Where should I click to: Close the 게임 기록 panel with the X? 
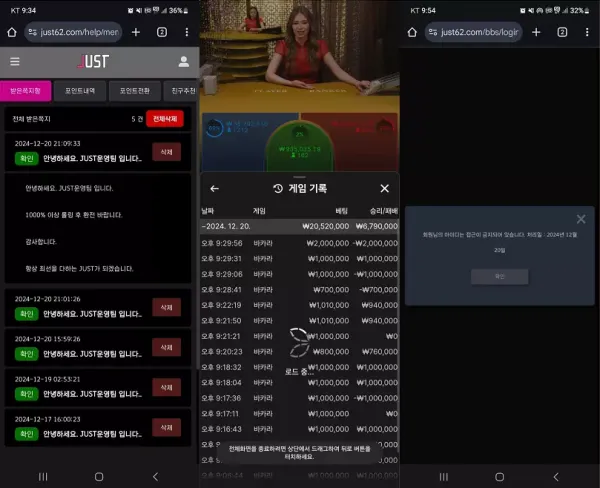pyautogui.click(x=384, y=188)
